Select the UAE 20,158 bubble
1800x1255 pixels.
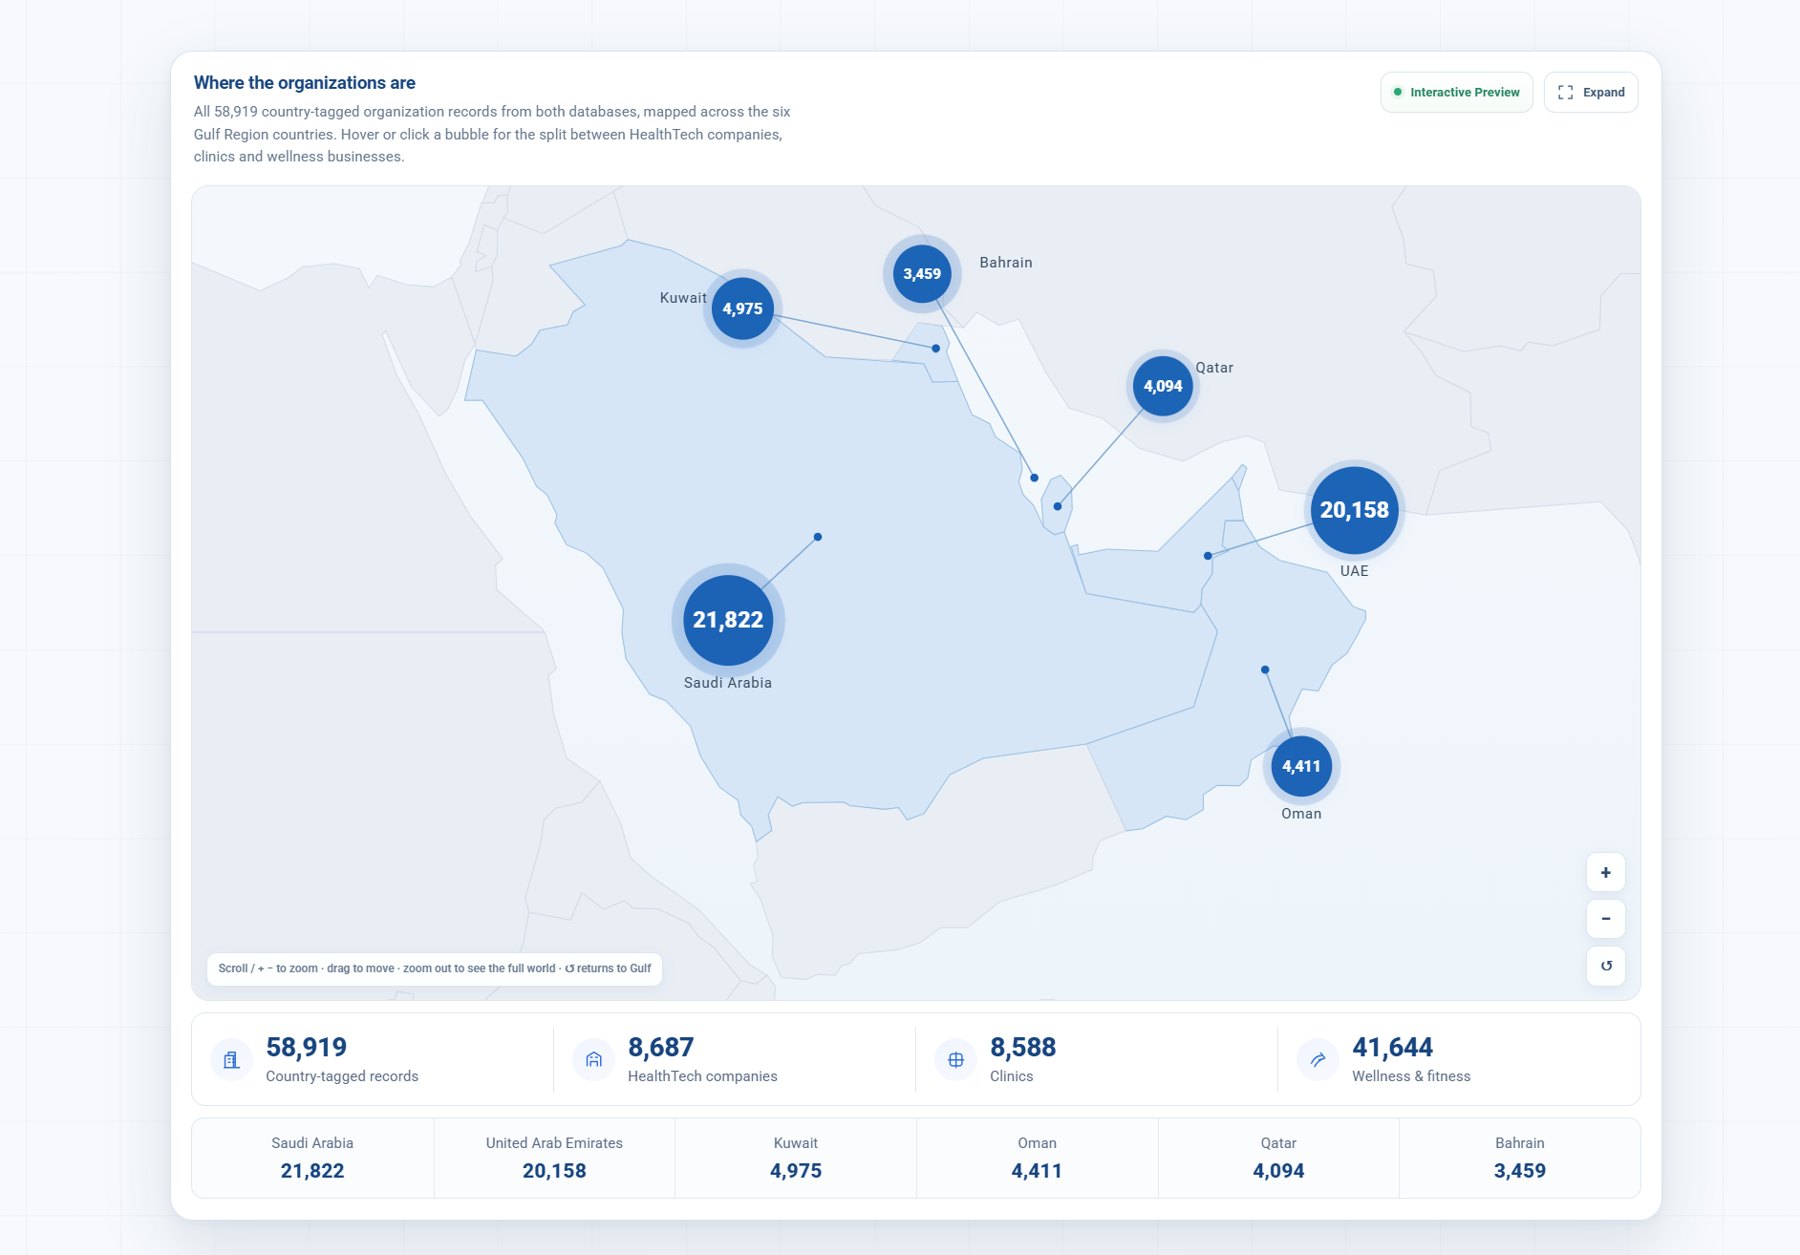[x=1354, y=510]
